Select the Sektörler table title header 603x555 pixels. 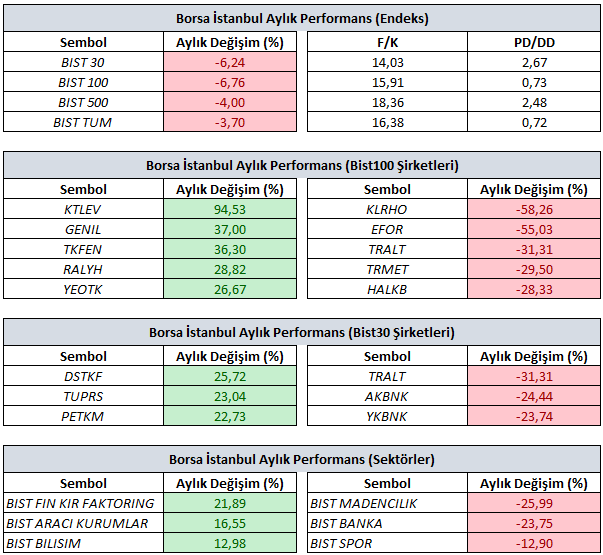pyautogui.click(x=301, y=460)
